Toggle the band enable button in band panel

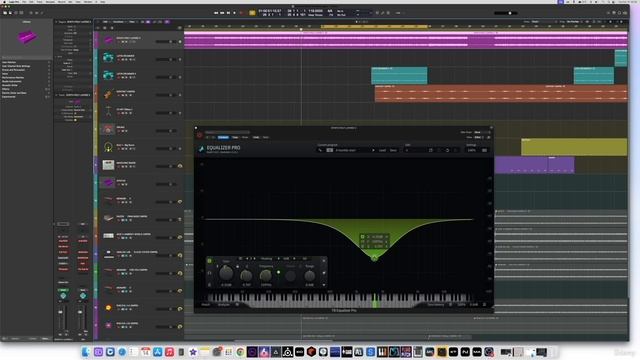pos(209,261)
